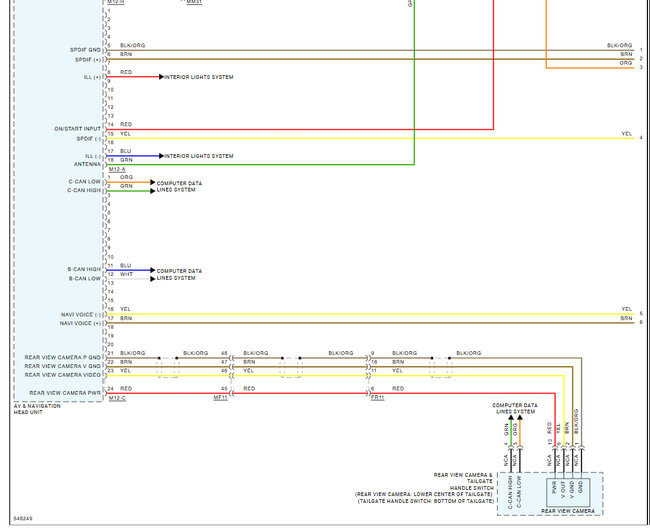Select REAR VIEW CAMERA caption inside camera box
The height and width of the screenshot is (529, 650).
pyautogui.click(x=568, y=511)
